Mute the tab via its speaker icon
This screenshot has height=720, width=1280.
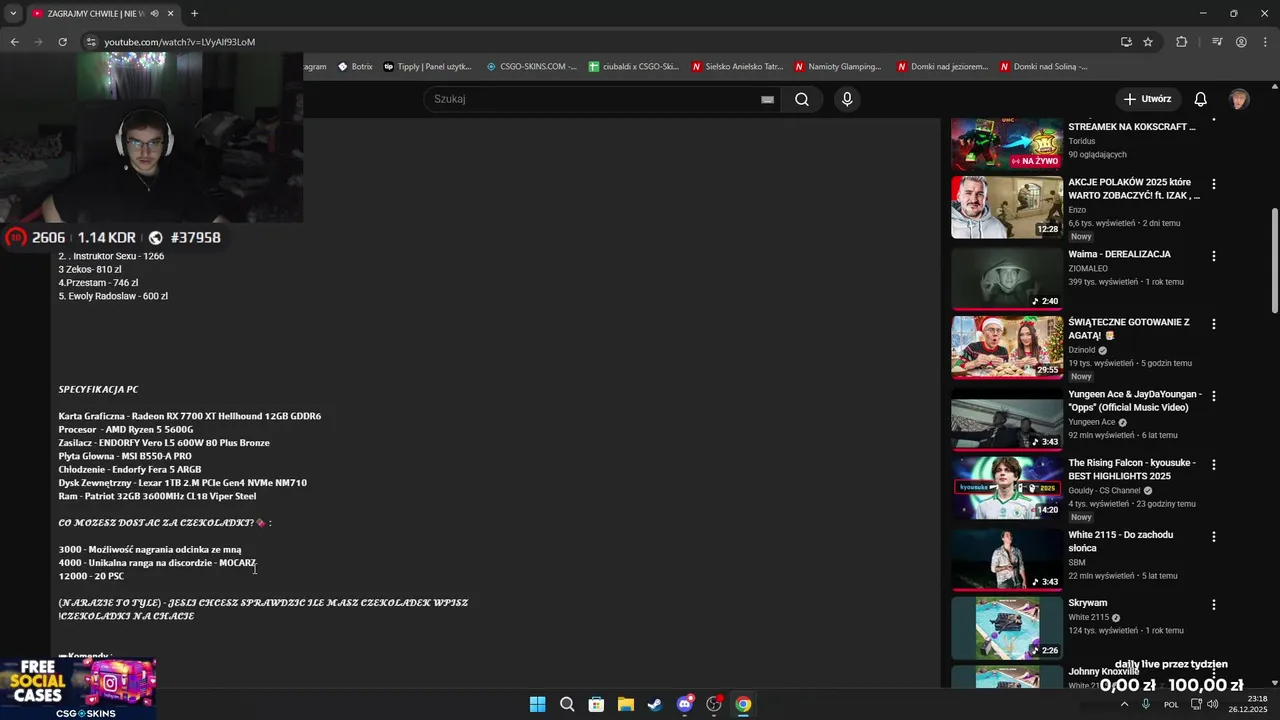pyautogui.click(x=154, y=13)
